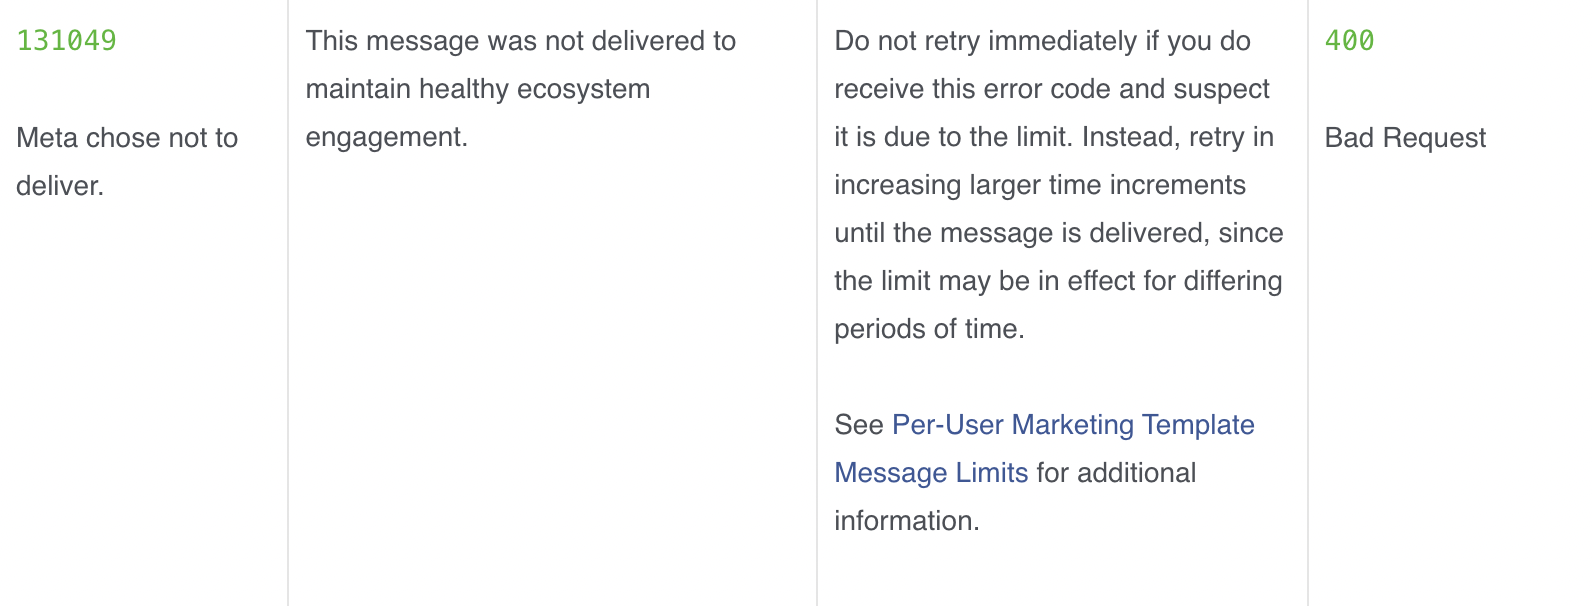The width and height of the screenshot is (1592, 606).
Task: Click the "Message Limits" link text
Action: tap(931, 473)
